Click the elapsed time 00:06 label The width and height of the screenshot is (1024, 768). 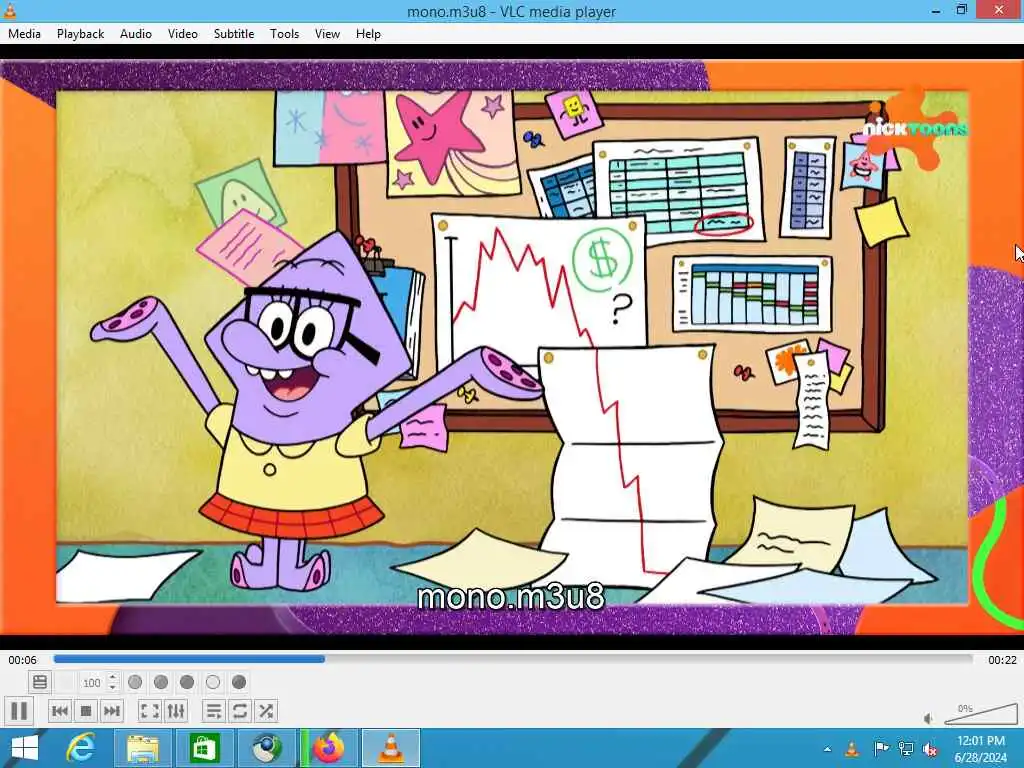click(x=22, y=660)
